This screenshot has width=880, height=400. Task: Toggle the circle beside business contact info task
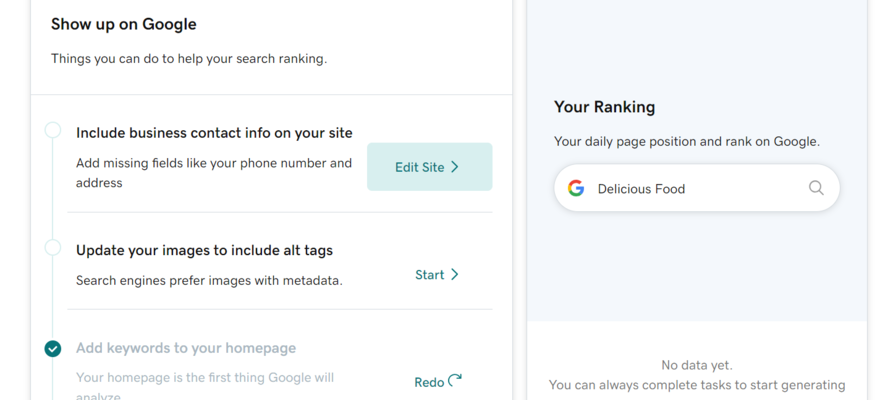pos(53,132)
